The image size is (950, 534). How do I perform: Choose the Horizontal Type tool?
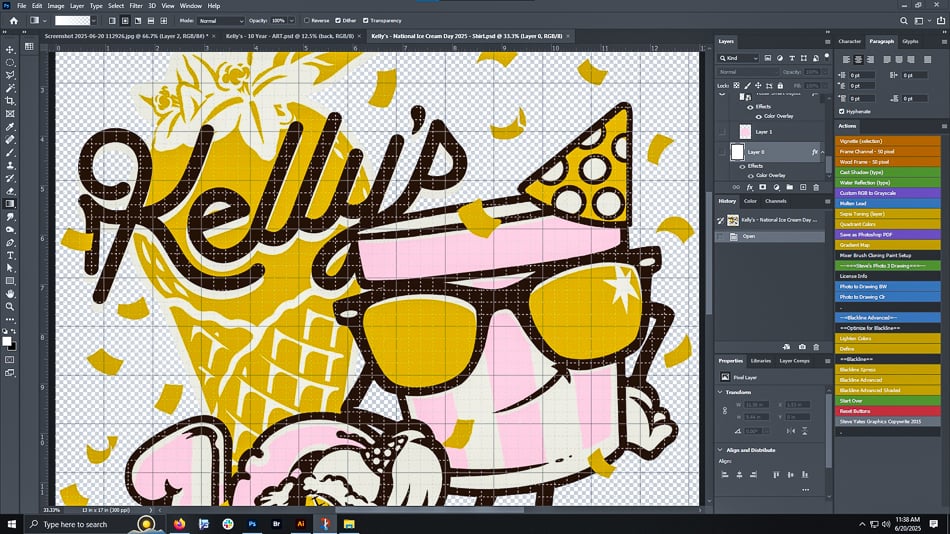[10, 255]
